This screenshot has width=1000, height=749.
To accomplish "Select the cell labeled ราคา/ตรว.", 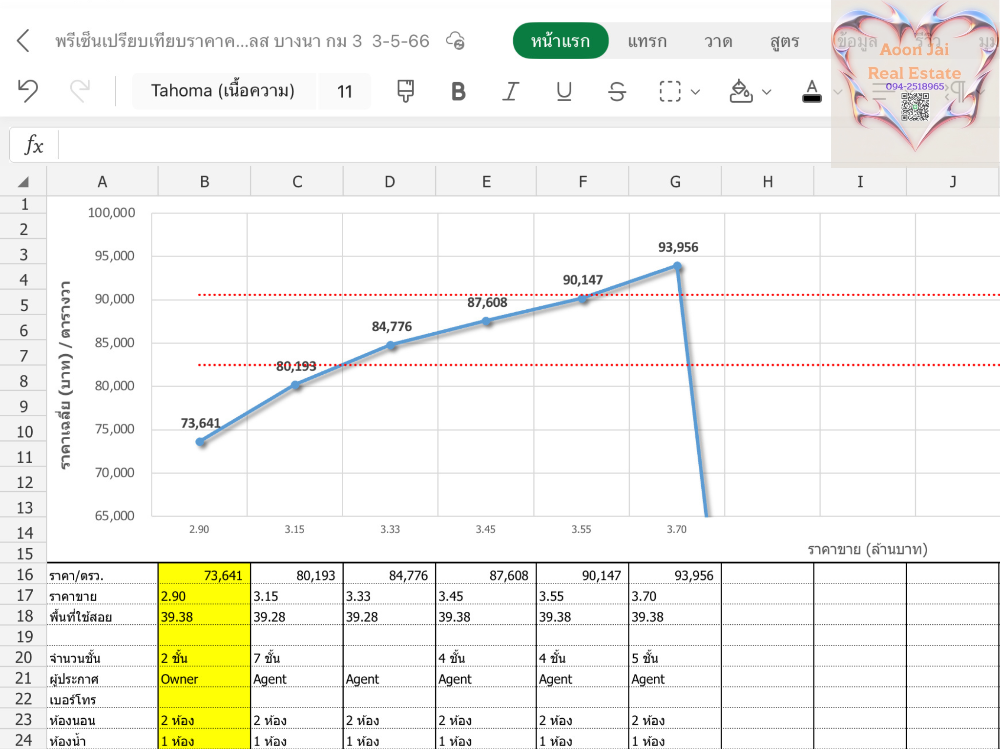I will [102, 575].
